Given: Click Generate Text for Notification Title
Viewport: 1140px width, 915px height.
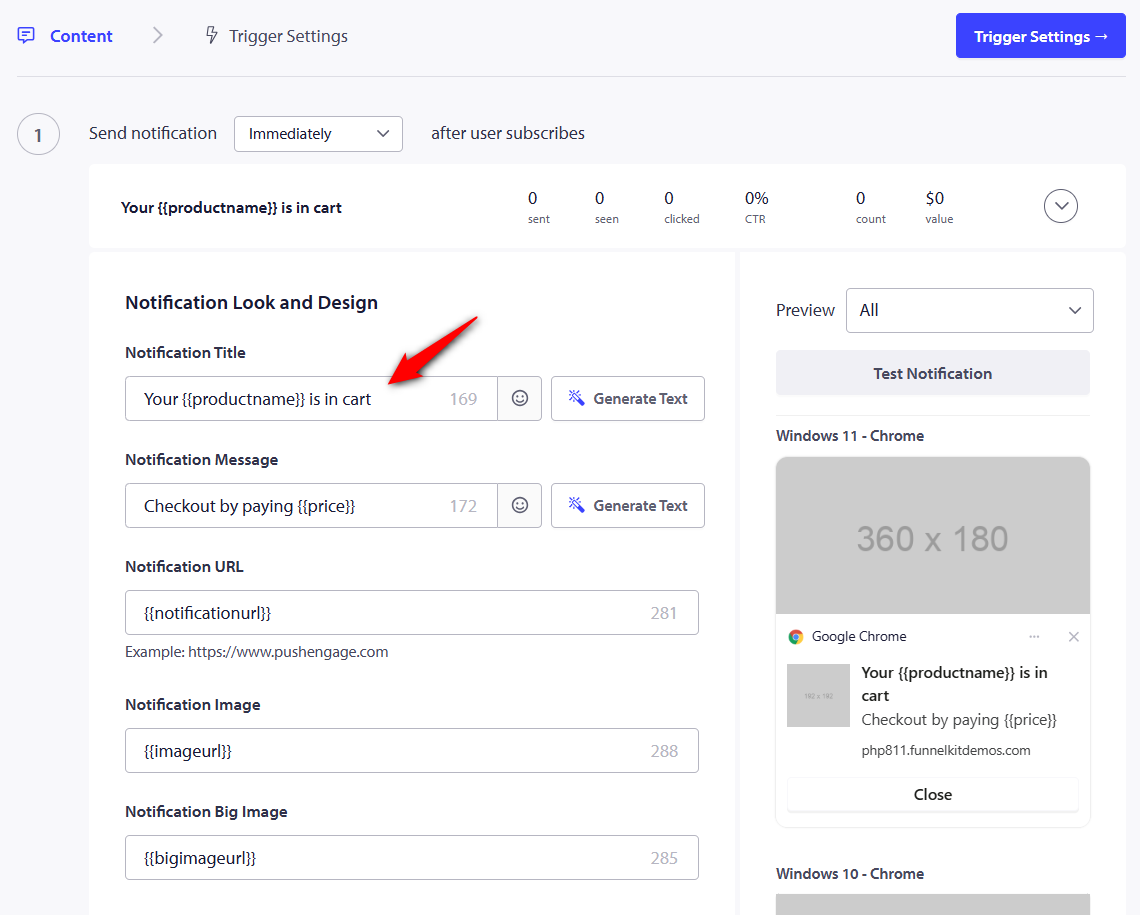Looking at the screenshot, I should (627, 398).
